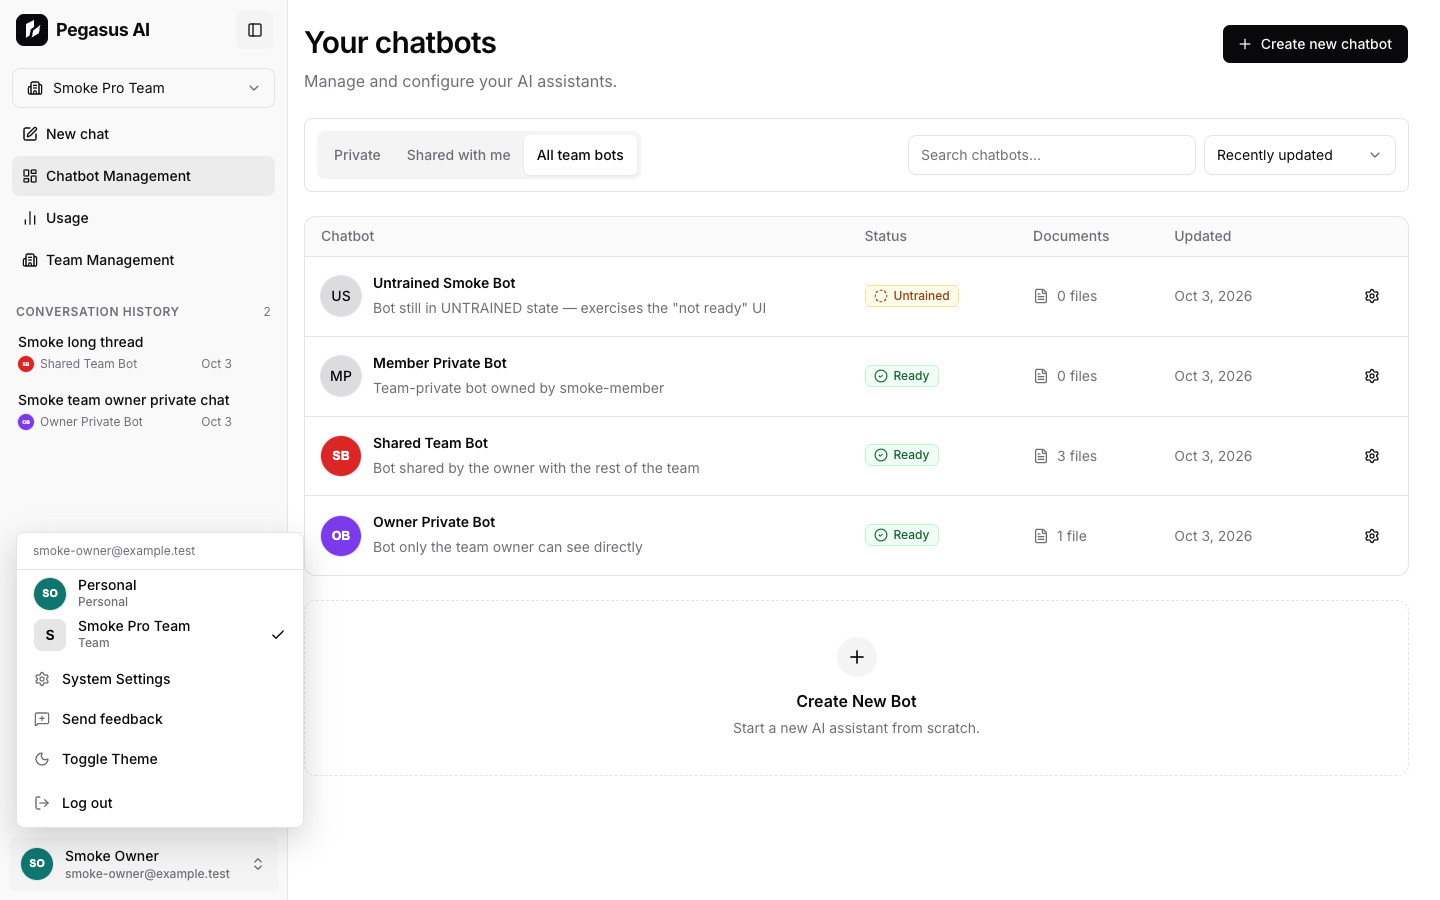Toggle Theme from the account menu
Screen dimensions: 1440x900
click(160, 759)
